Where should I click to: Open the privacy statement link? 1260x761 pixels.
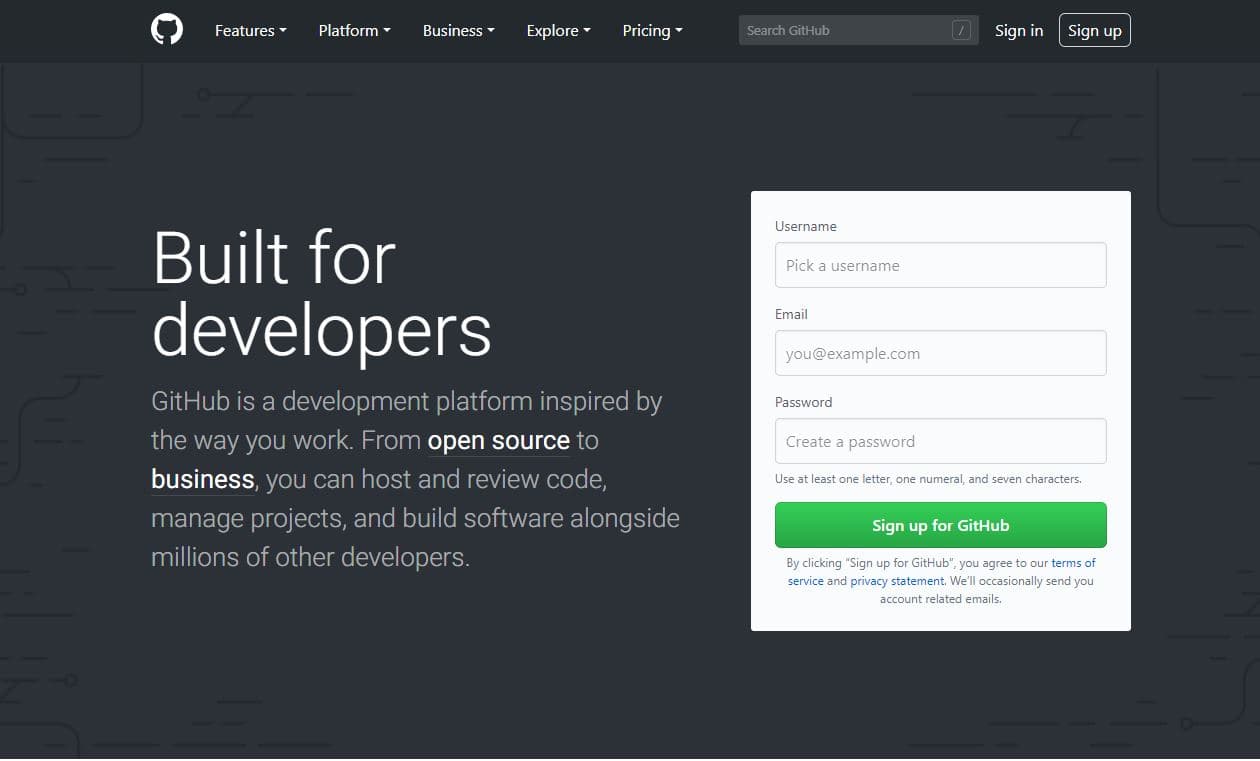897,581
